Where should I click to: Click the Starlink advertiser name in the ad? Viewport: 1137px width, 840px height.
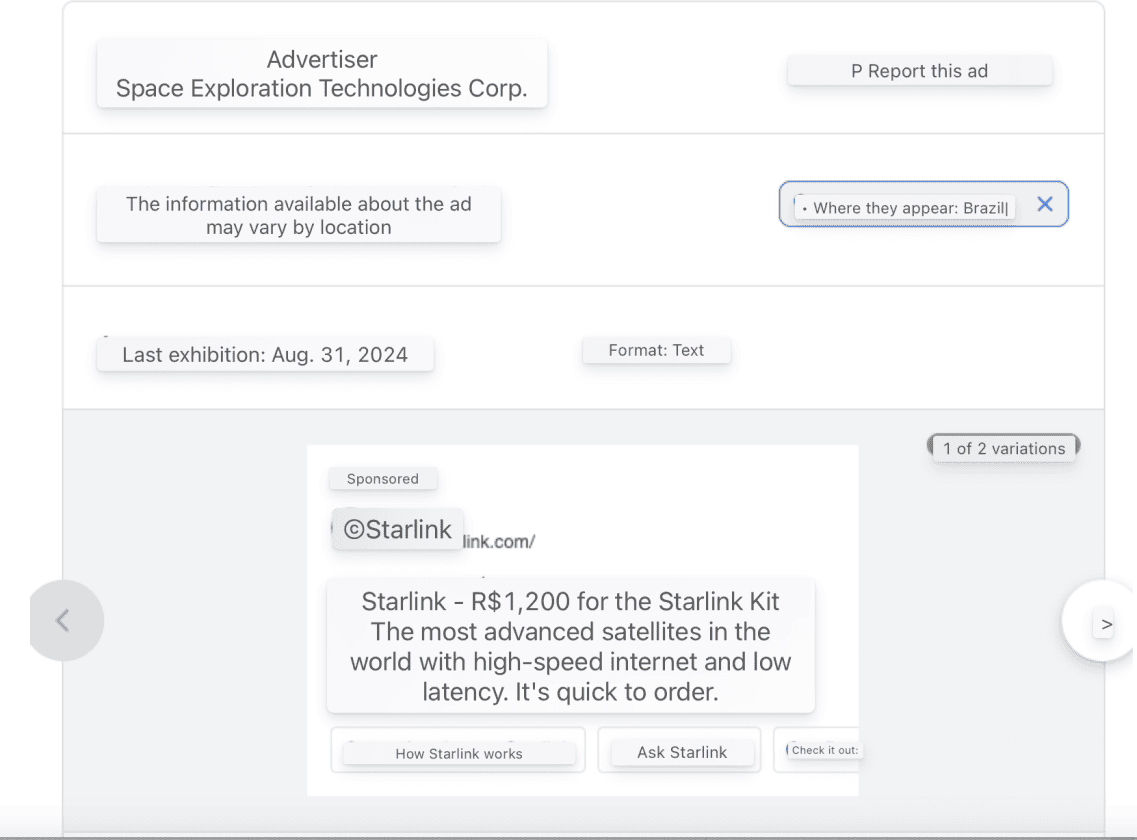[x=397, y=529]
